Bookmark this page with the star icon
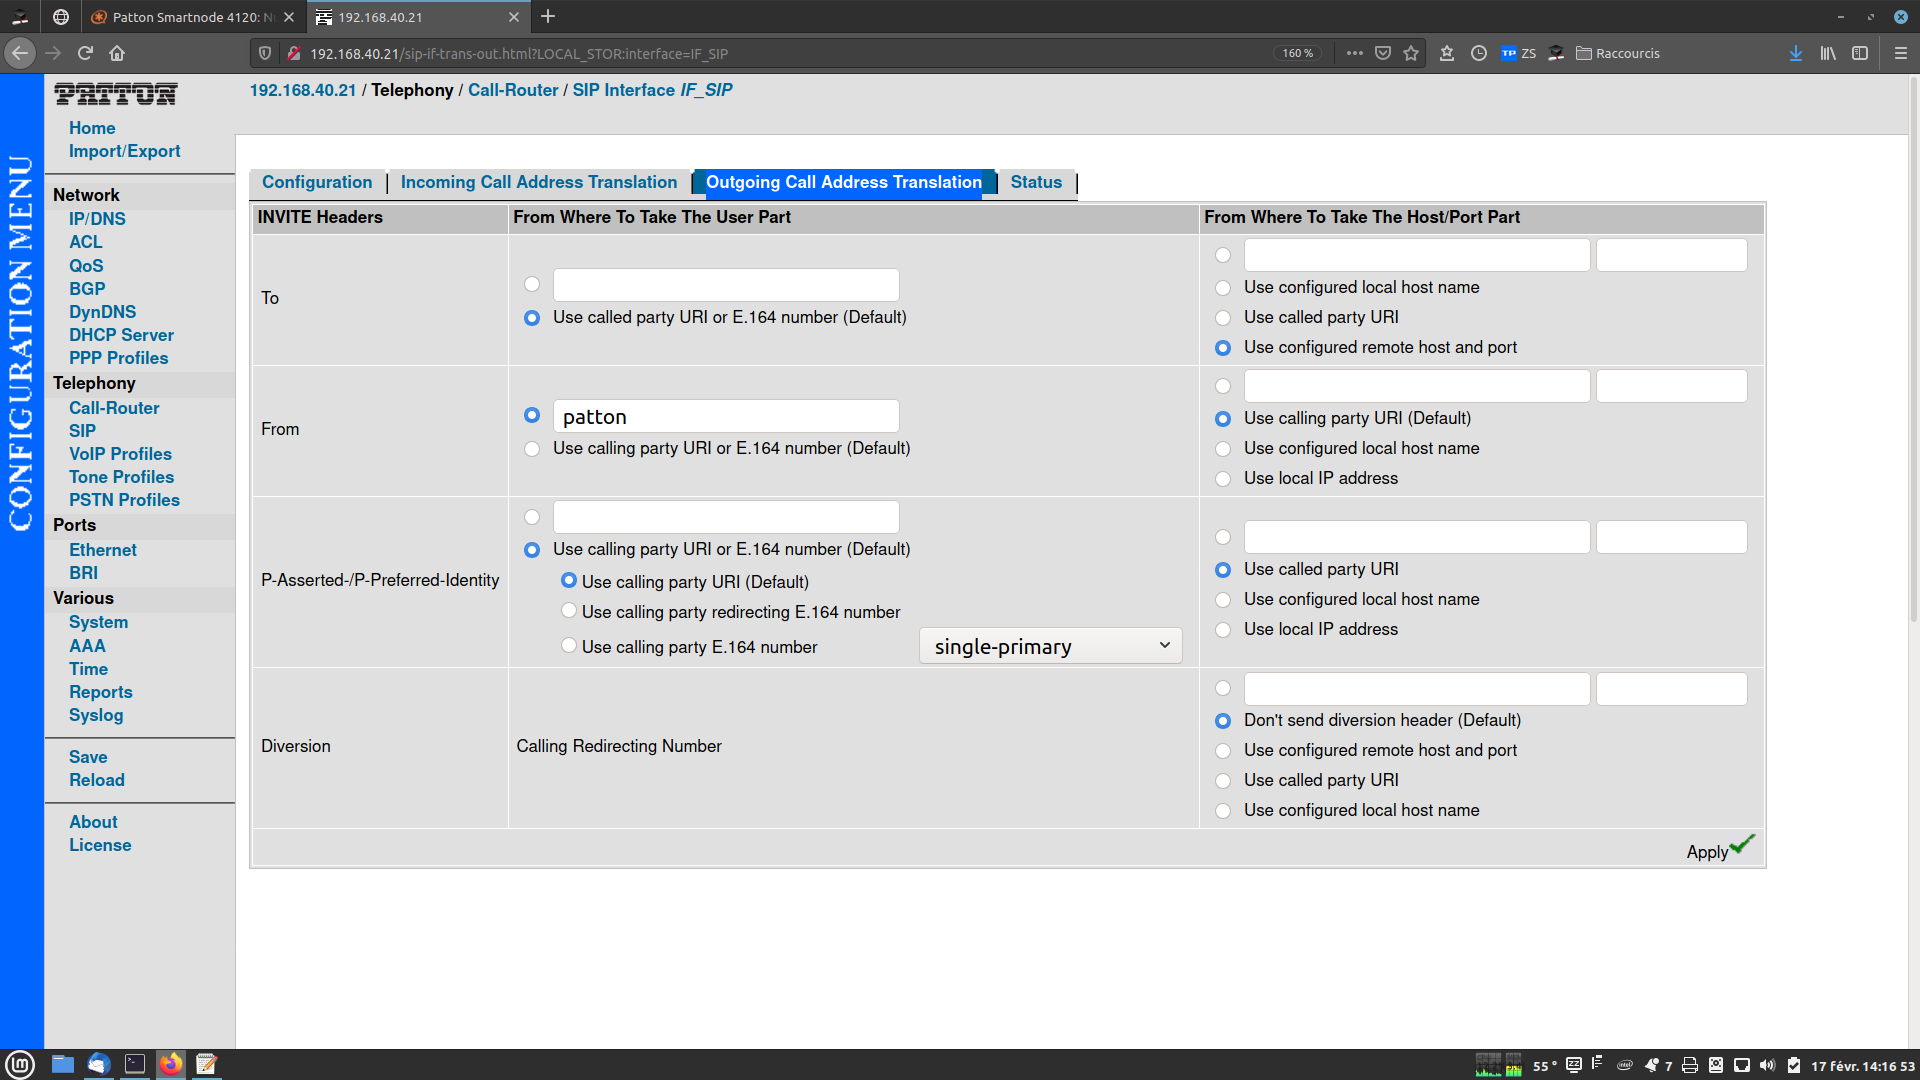This screenshot has height=1080, width=1920. coord(1411,53)
